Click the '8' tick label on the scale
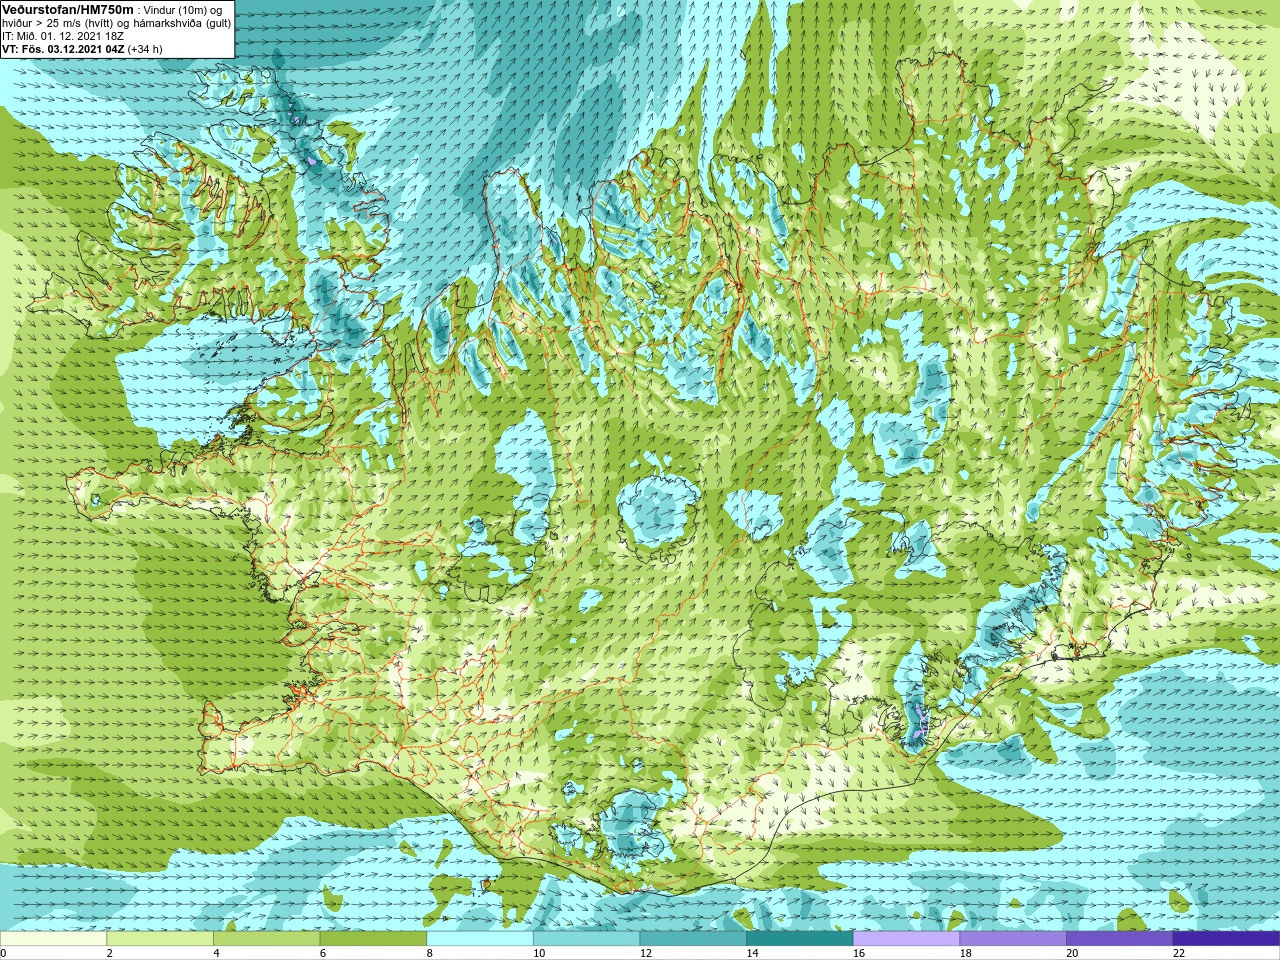1280x960 pixels. (x=430, y=954)
